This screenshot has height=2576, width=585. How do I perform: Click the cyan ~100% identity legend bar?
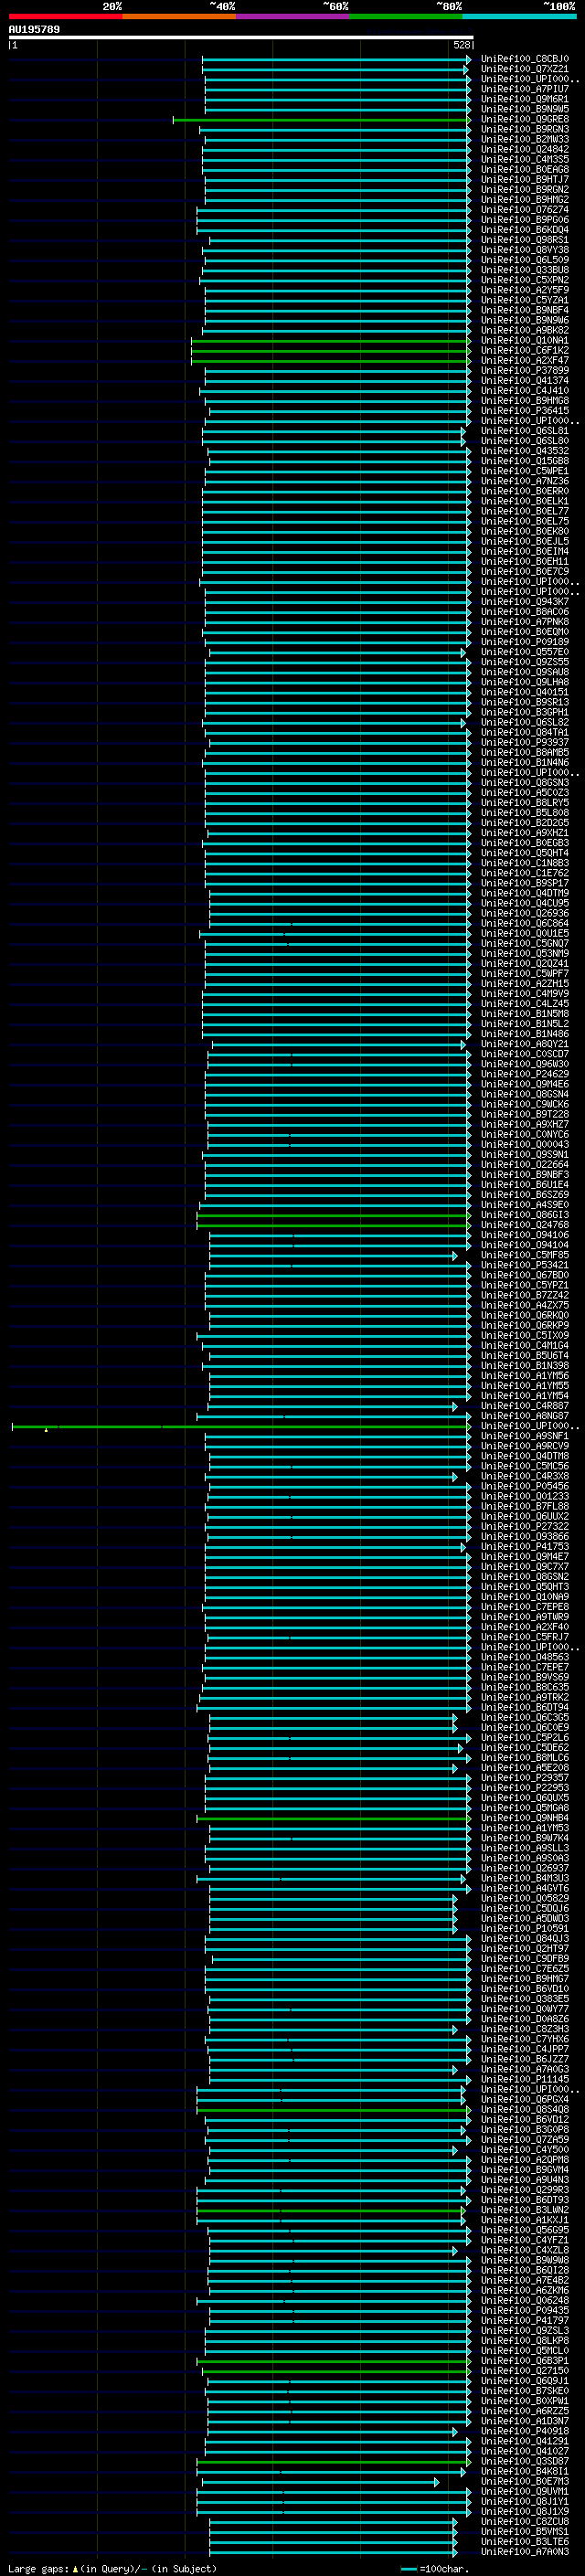point(519,17)
